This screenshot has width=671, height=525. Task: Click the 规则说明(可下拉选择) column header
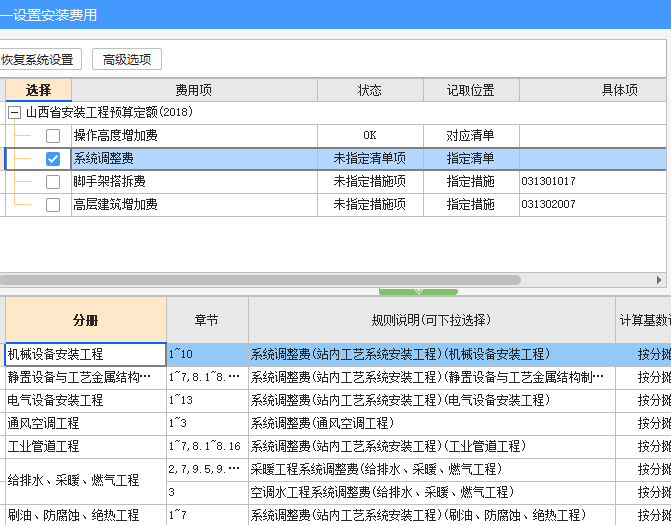pos(432,320)
